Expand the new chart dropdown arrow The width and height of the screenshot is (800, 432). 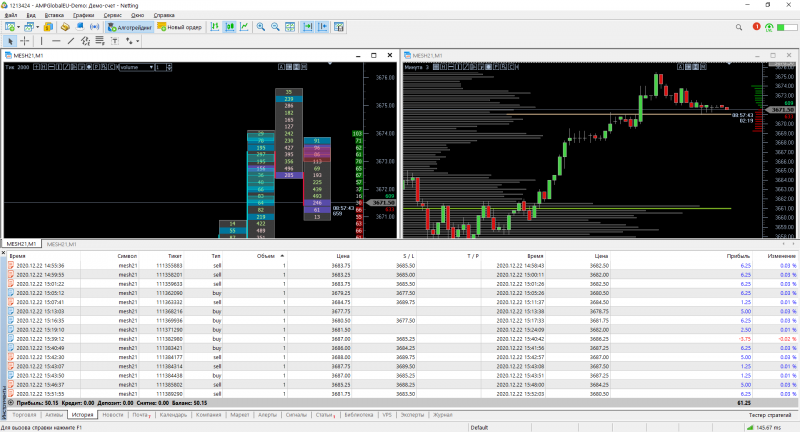click(x=18, y=27)
